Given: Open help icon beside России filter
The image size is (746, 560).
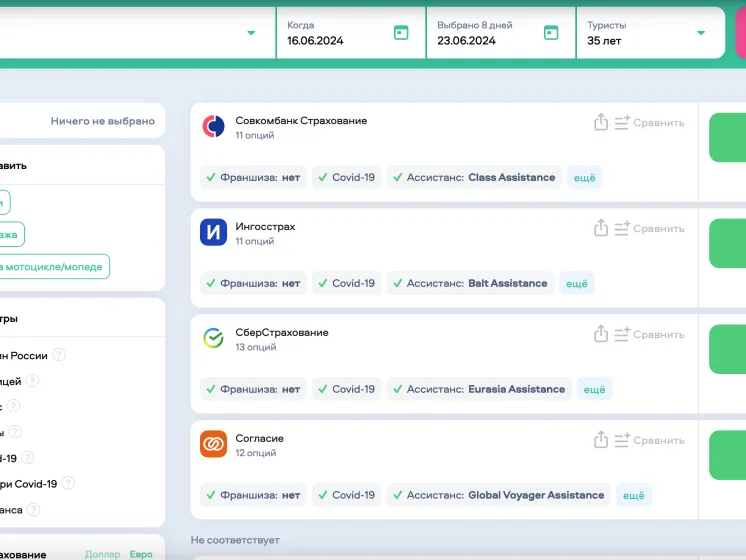Looking at the screenshot, I should click(59, 355).
